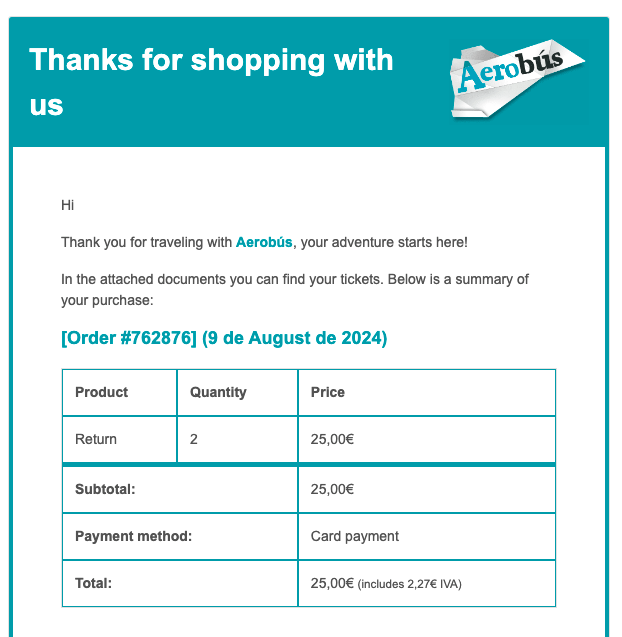Click the Payment method label
The width and height of the screenshot is (622, 637).
(134, 536)
